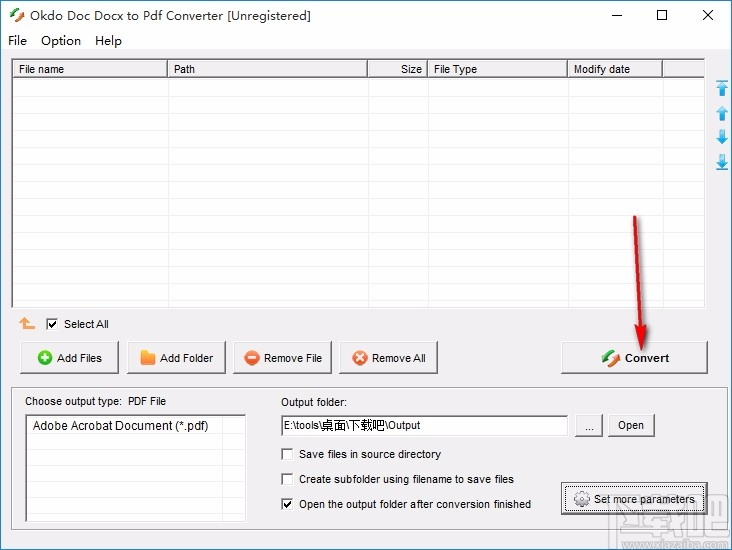Click the Add Folder button

pos(176,358)
